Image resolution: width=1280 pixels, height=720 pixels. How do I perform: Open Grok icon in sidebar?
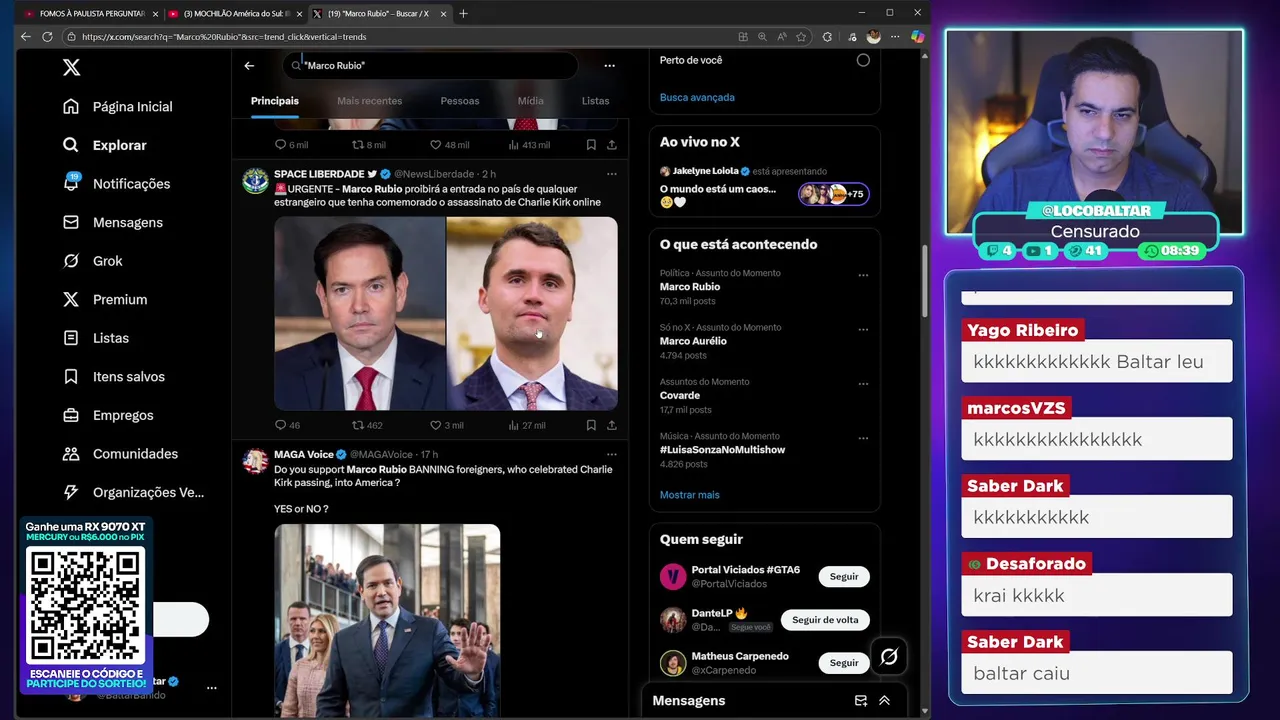71,261
